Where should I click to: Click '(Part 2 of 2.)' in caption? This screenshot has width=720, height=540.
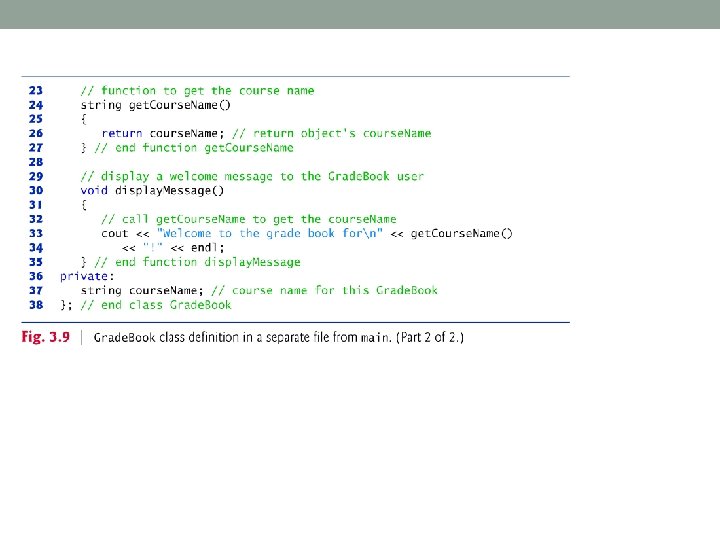point(430,338)
